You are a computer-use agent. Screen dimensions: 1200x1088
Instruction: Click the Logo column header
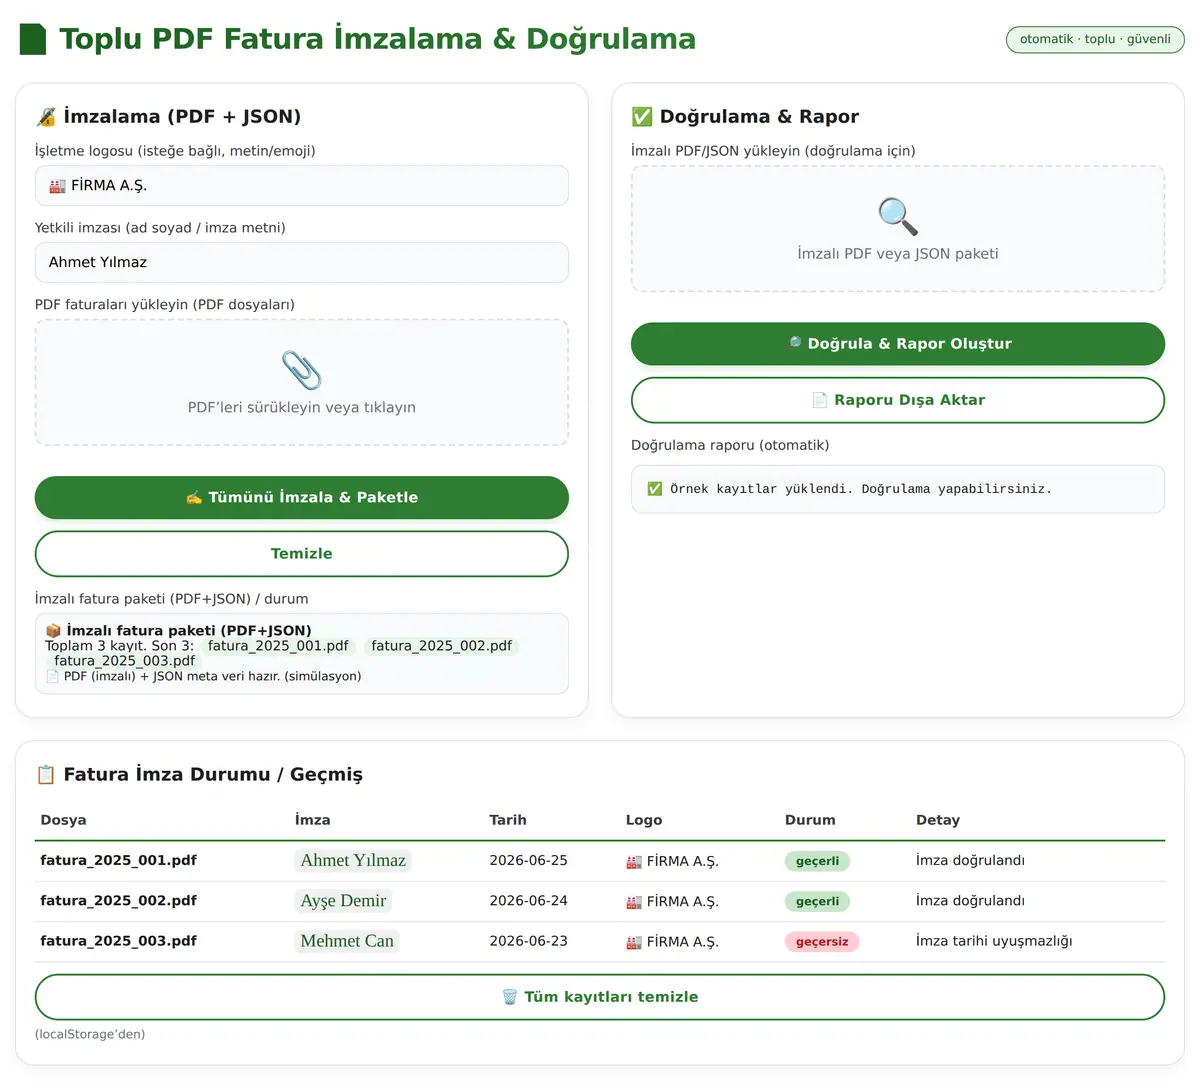click(x=644, y=820)
